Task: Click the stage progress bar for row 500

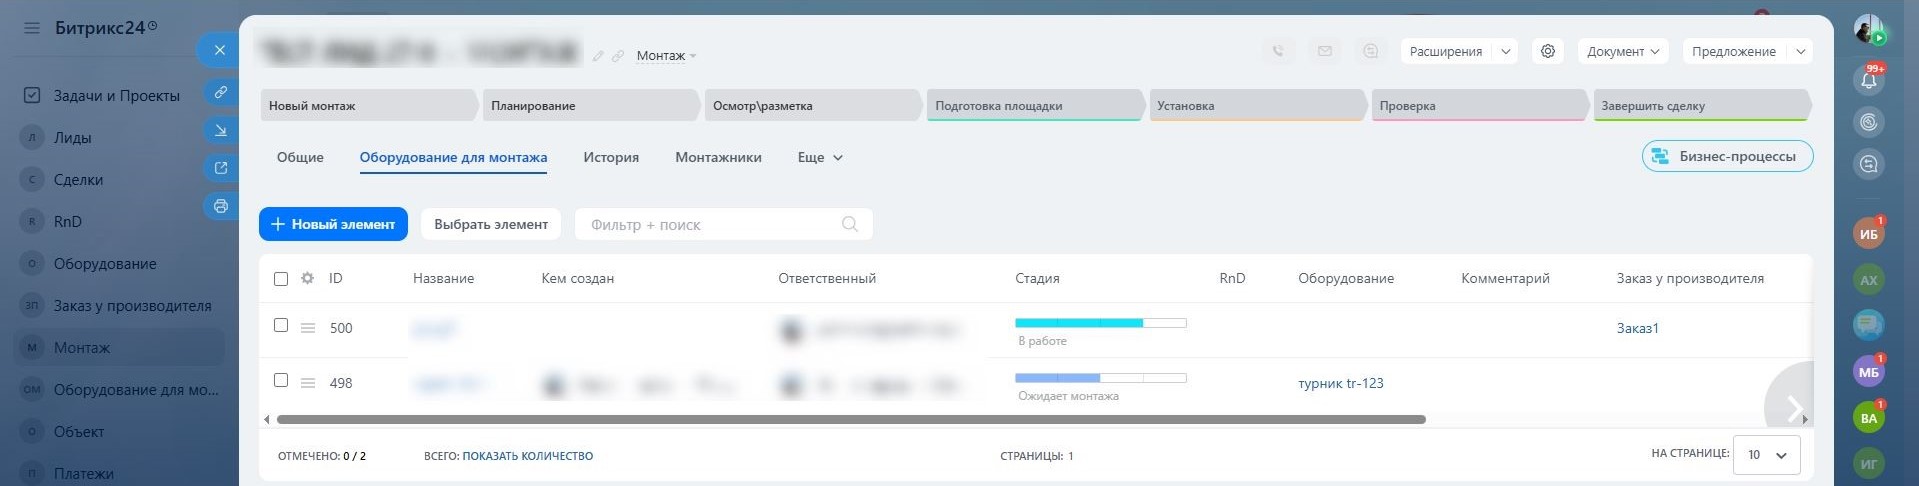Action: point(1100,323)
